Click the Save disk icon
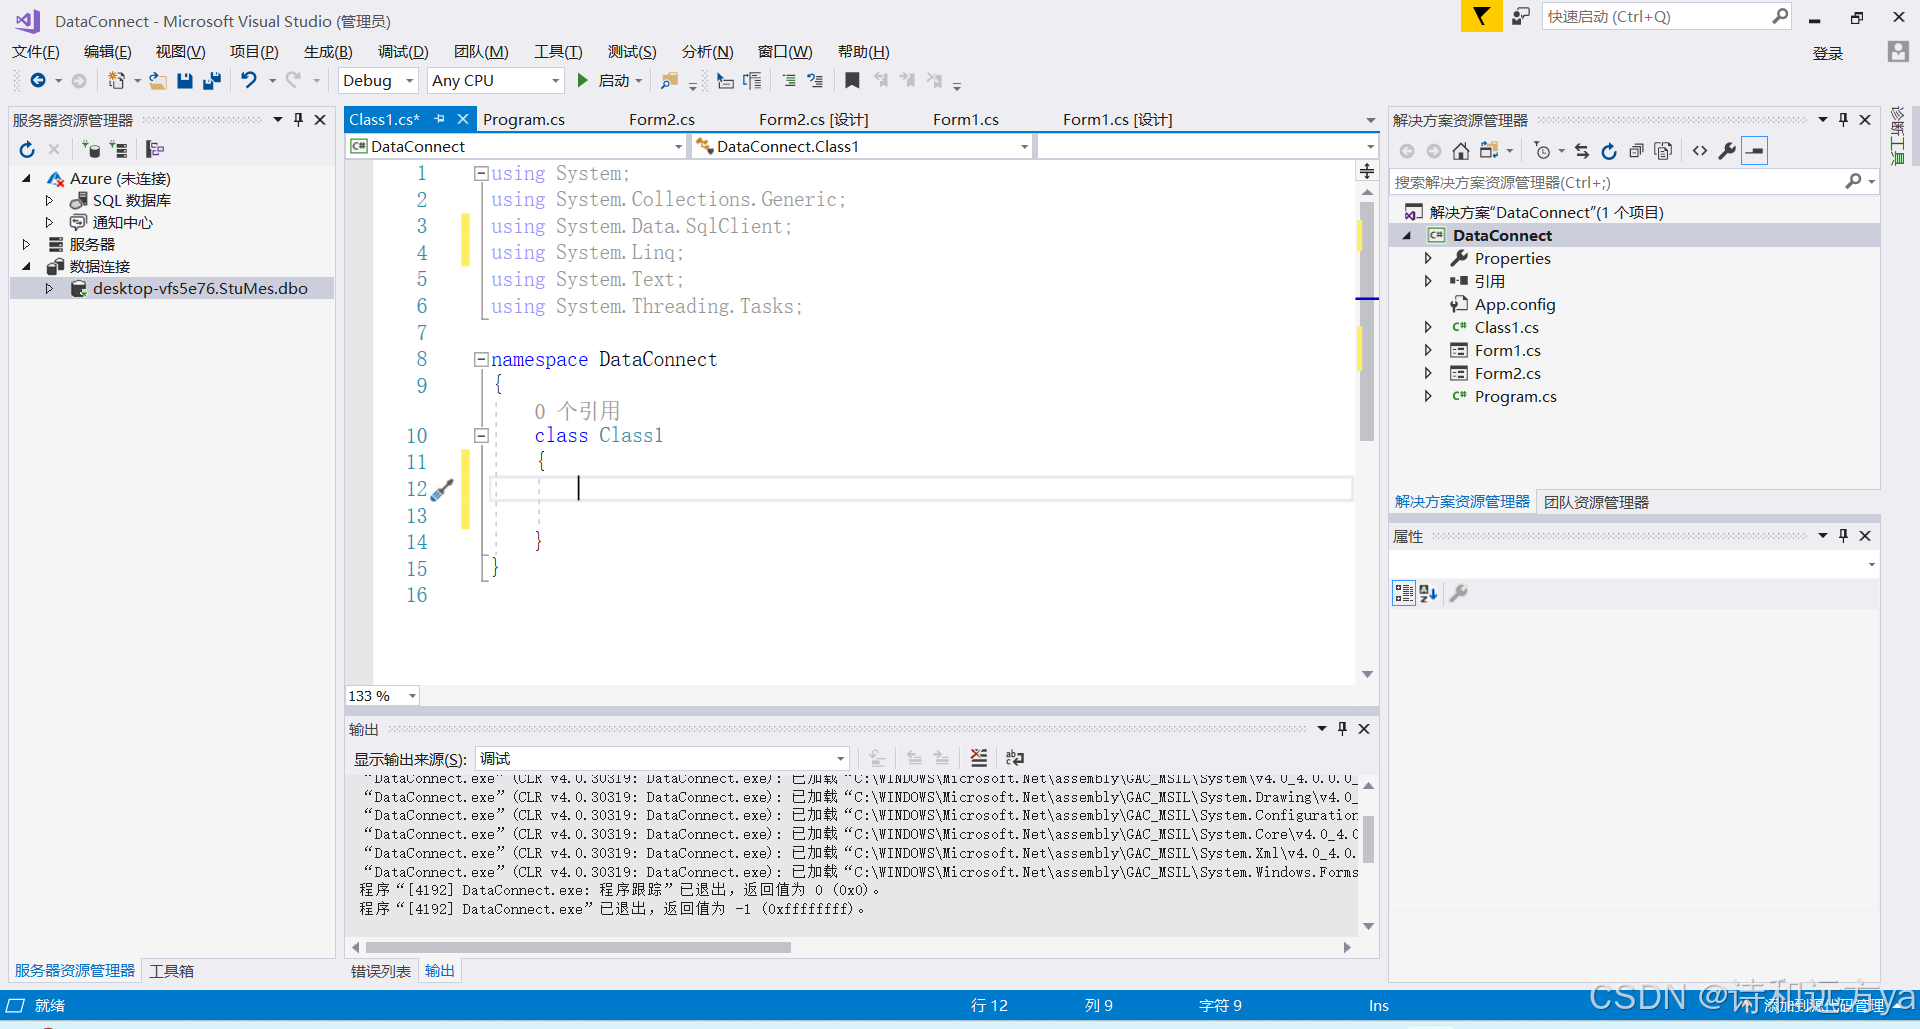The image size is (1920, 1029). 185,81
